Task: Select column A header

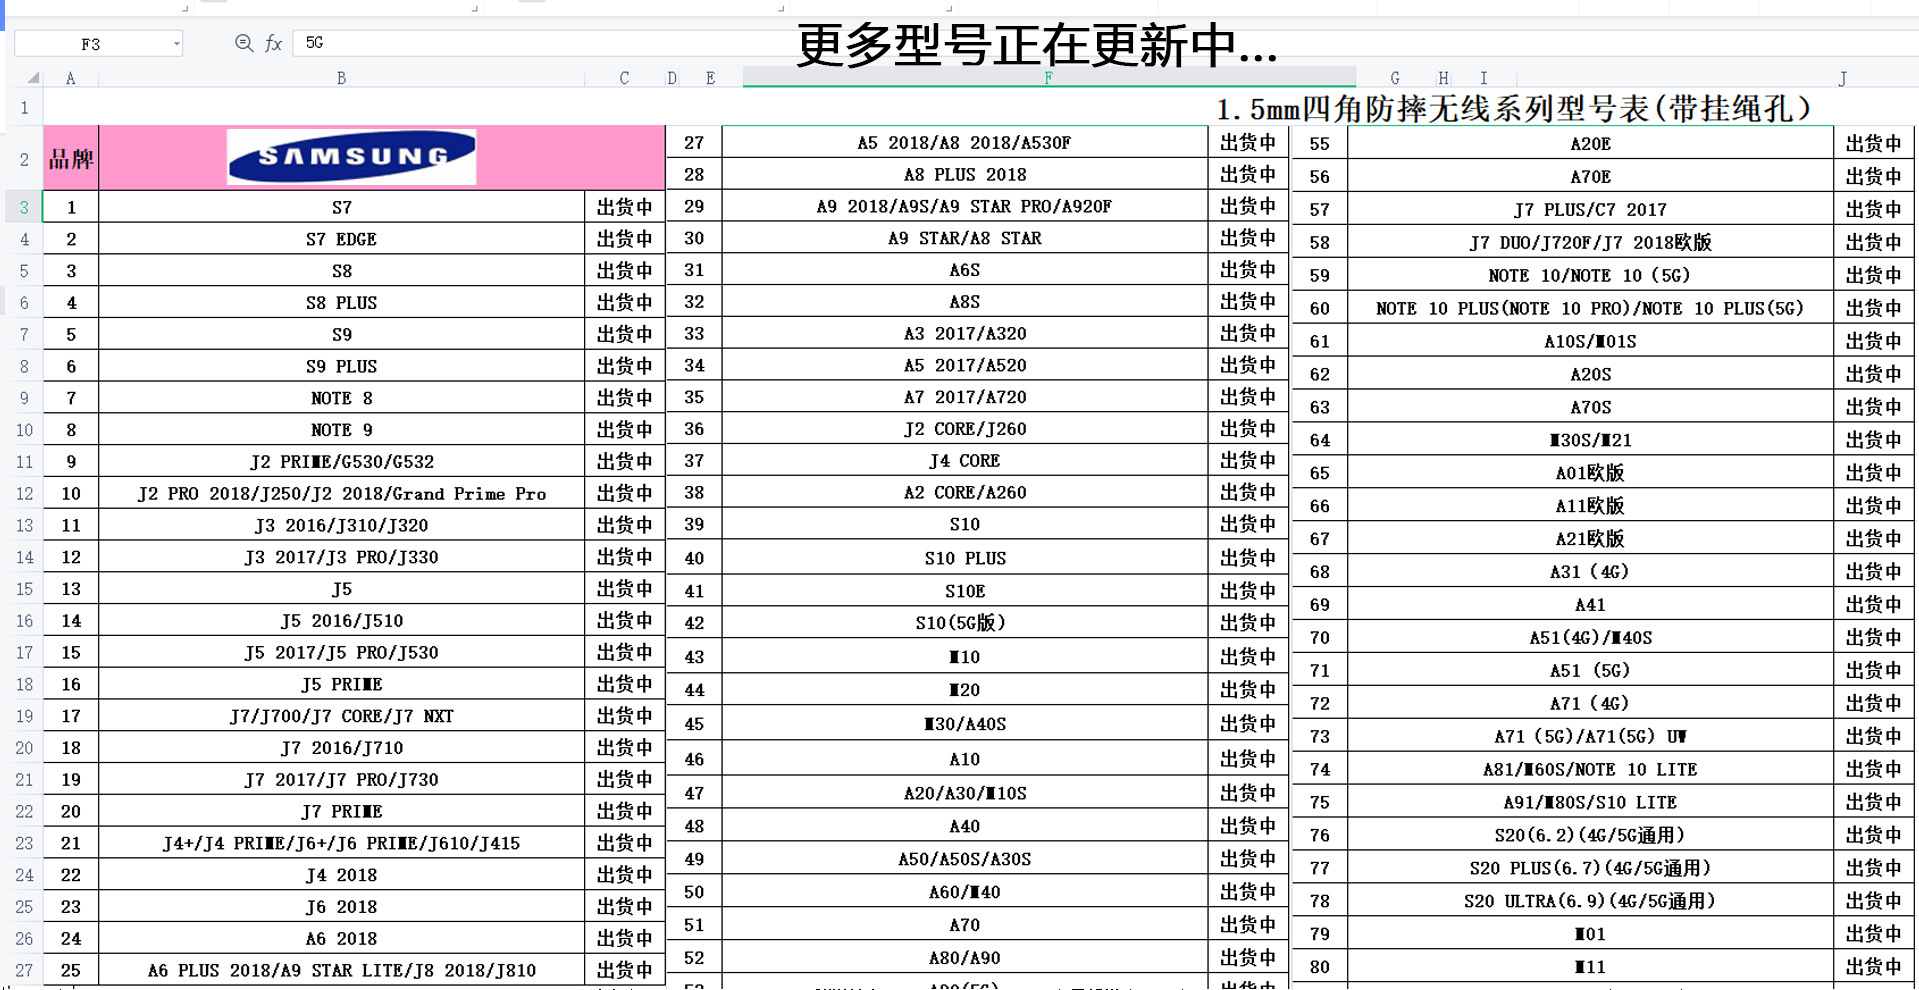Action: tap(70, 78)
